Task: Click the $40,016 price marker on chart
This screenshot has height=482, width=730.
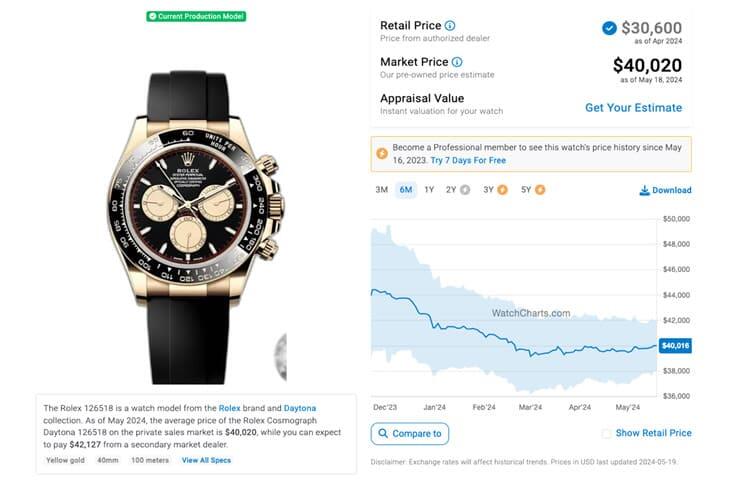Action: click(x=675, y=345)
